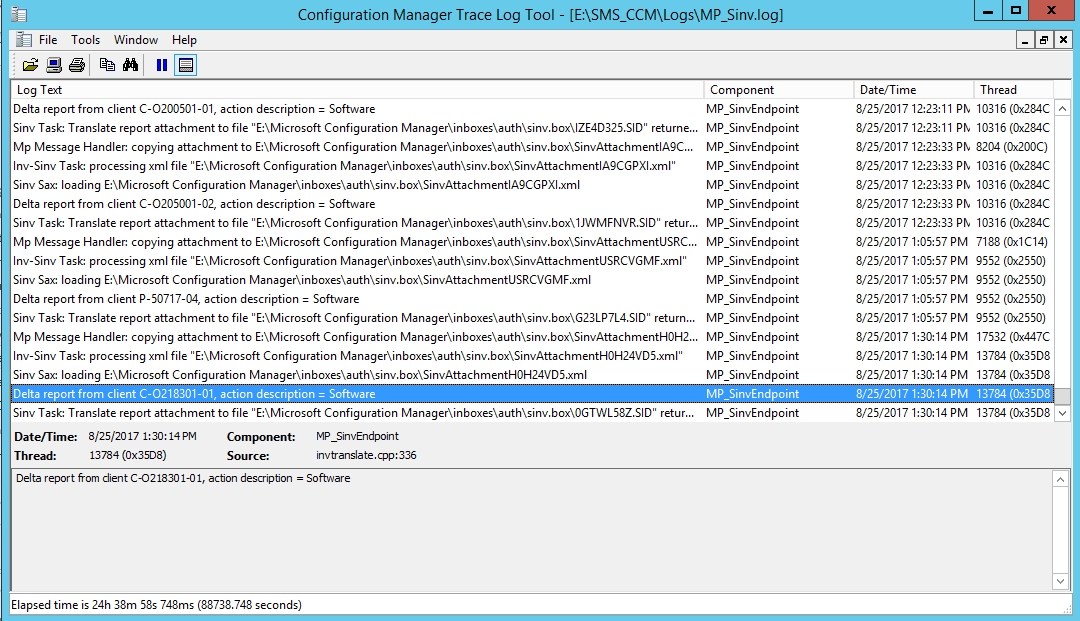Click the remote computer open icon
Screen dimensions: 1080x621
tap(53, 64)
